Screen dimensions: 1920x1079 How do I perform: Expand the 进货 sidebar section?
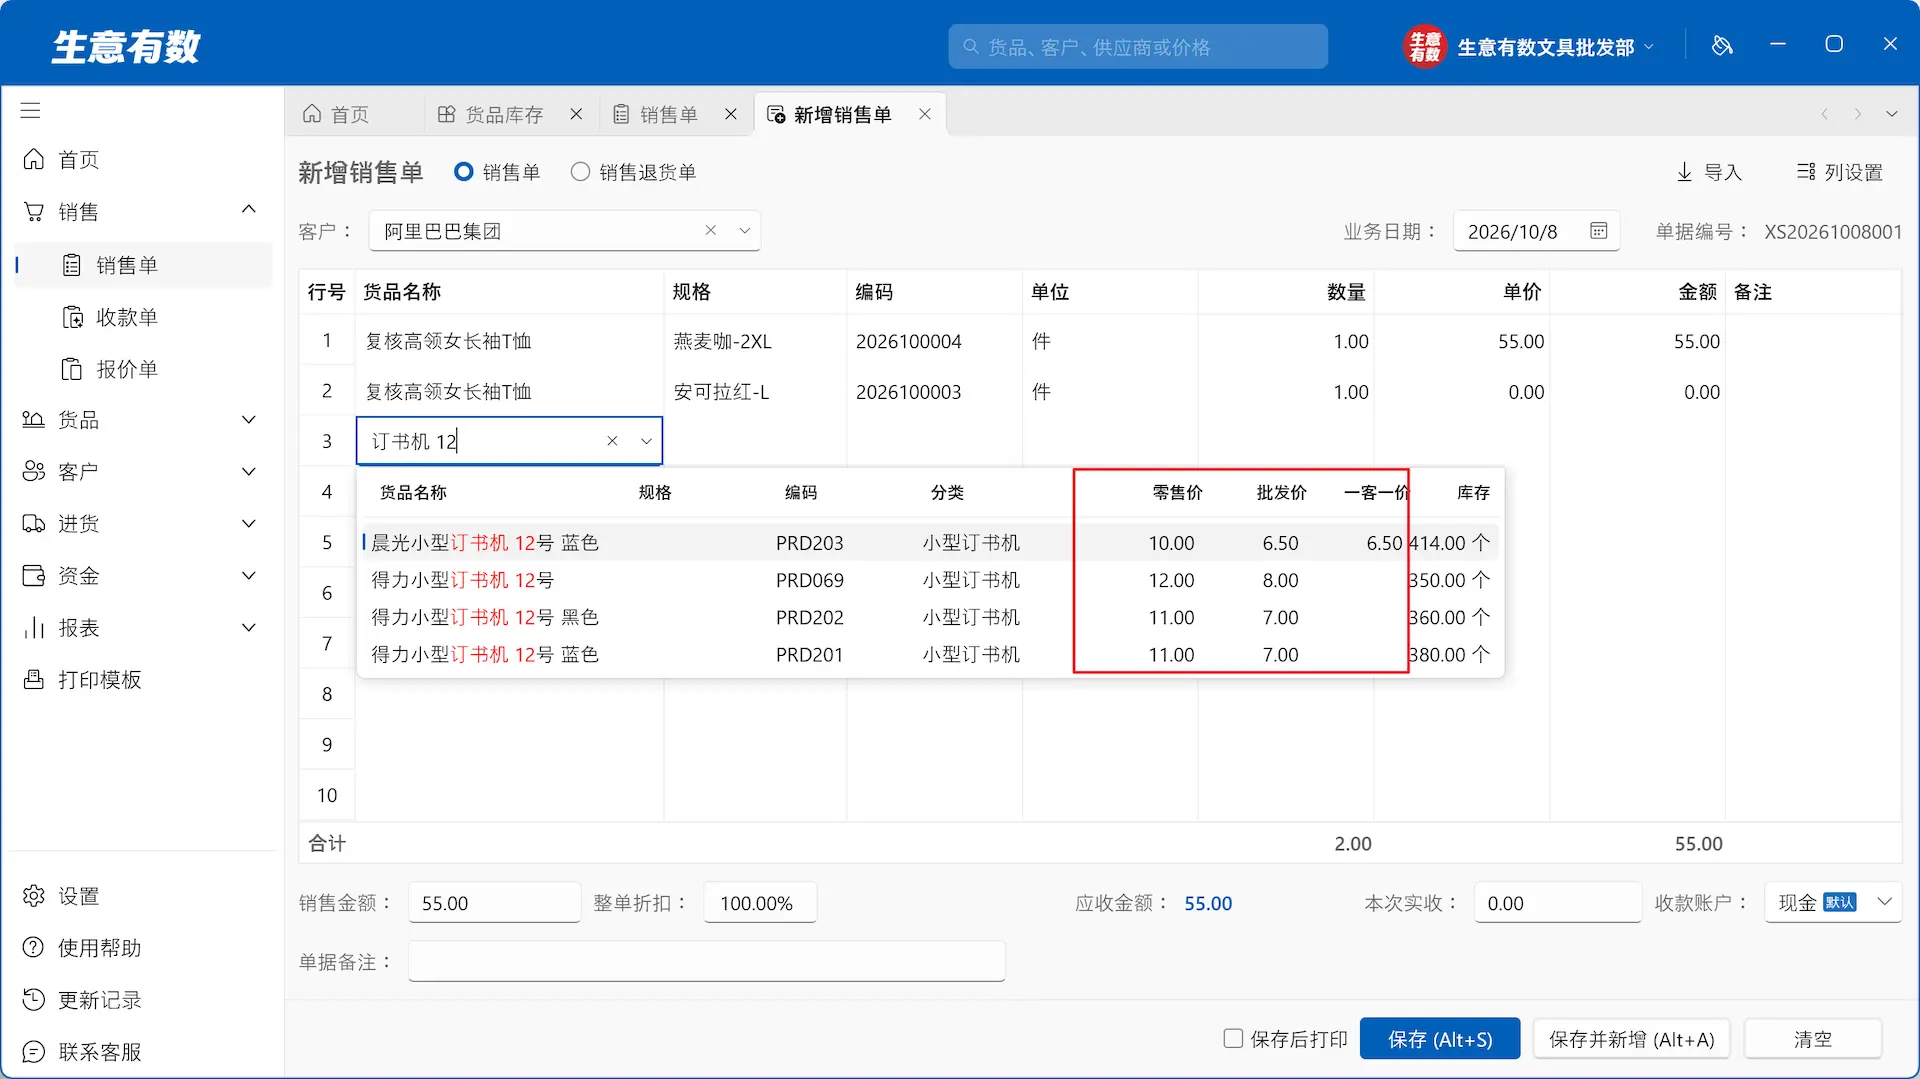[249, 524]
